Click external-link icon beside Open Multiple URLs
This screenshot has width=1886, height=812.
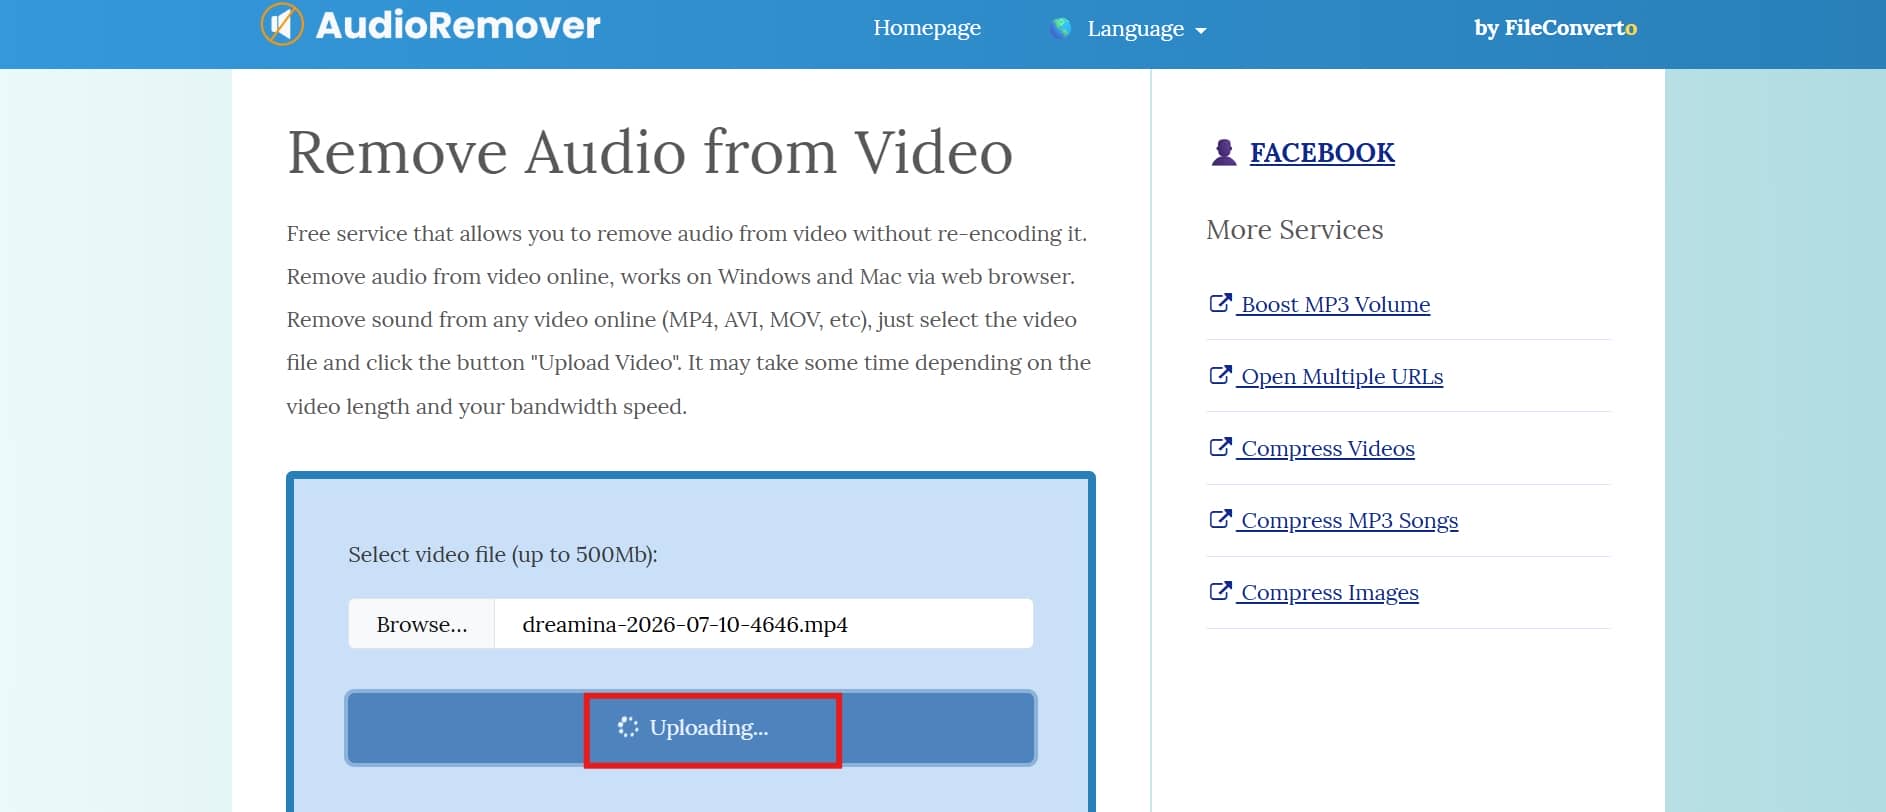(x=1220, y=375)
